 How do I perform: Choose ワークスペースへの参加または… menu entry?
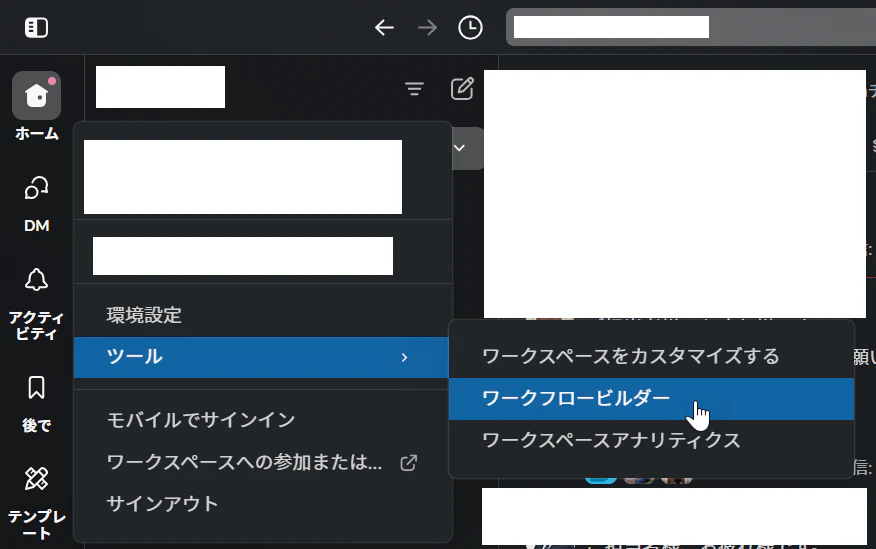click(x=261, y=462)
